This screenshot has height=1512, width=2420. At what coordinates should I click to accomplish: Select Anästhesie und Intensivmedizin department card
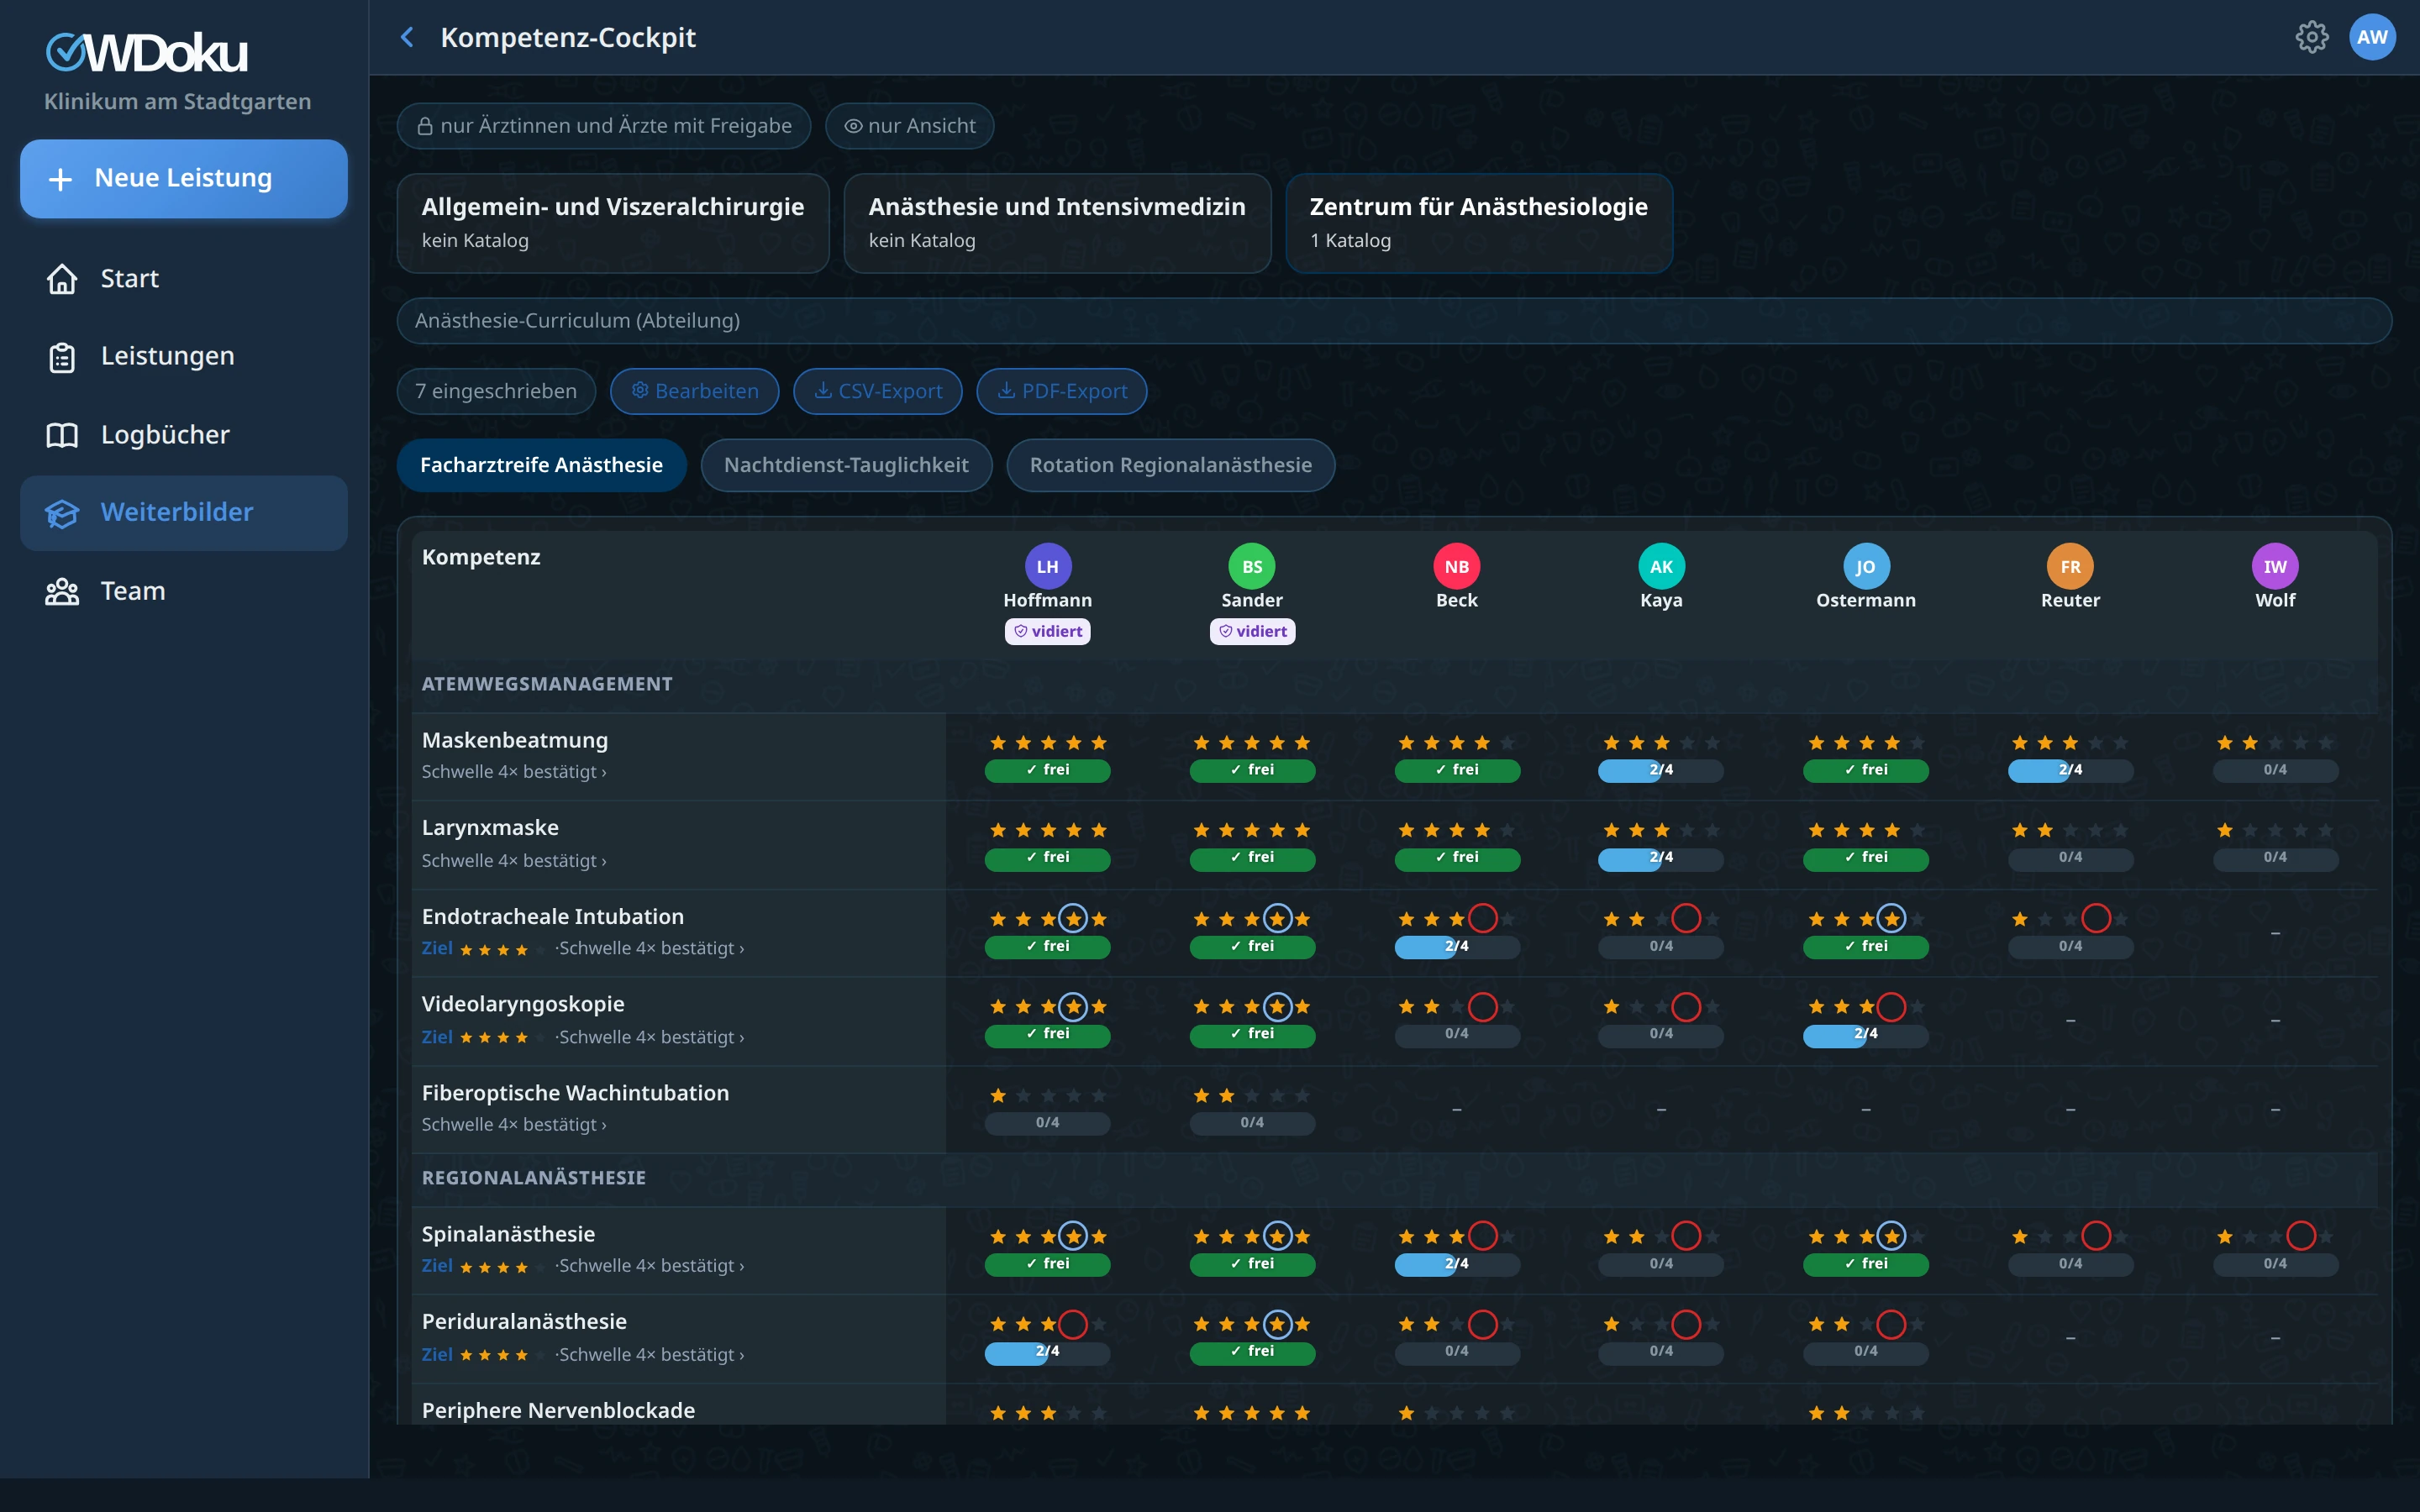1057,223
